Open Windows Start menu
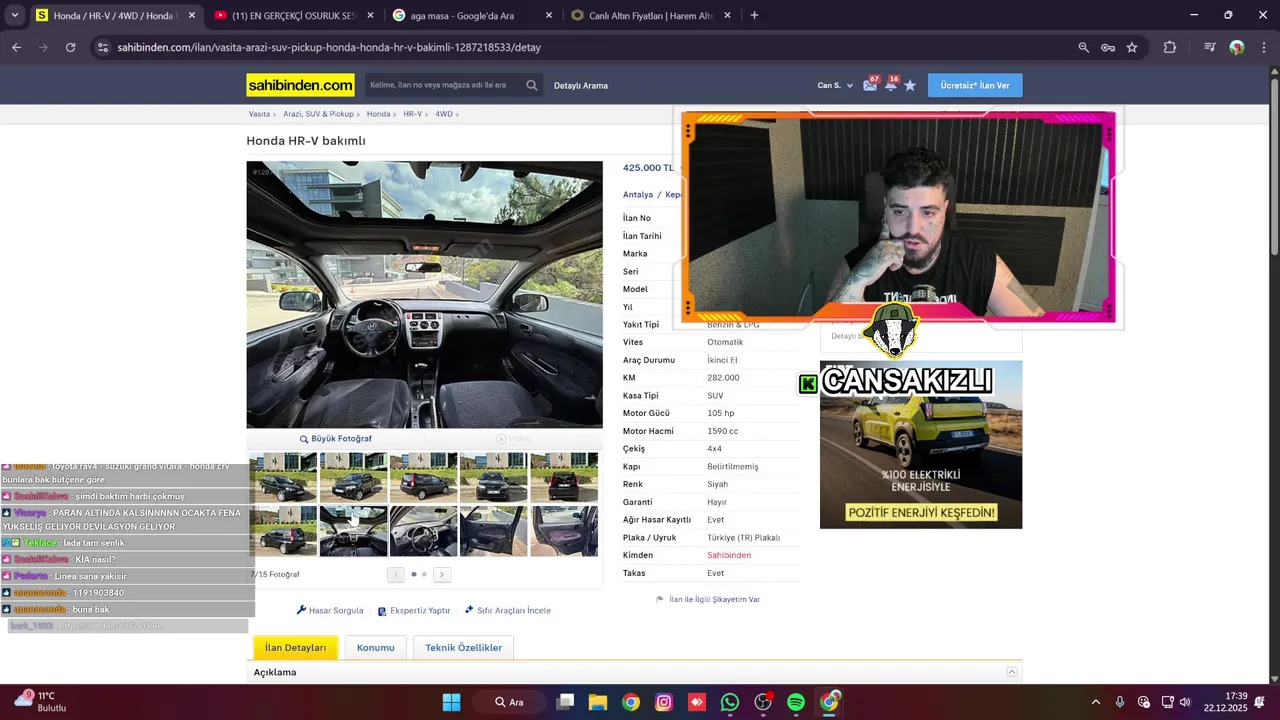The width and height of the screenshot is (1280, 720). [x=452, y=702]
